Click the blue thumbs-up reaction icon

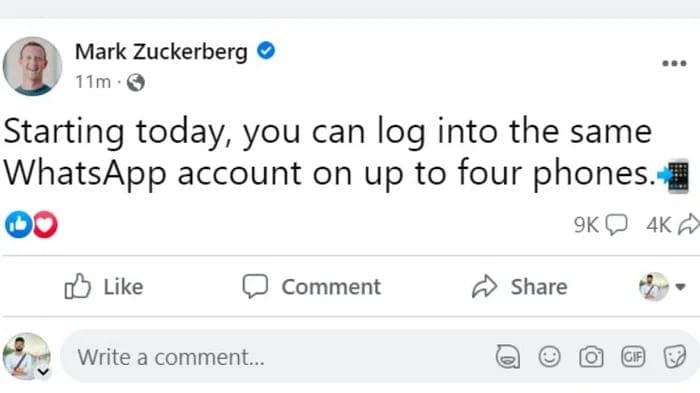18,224
